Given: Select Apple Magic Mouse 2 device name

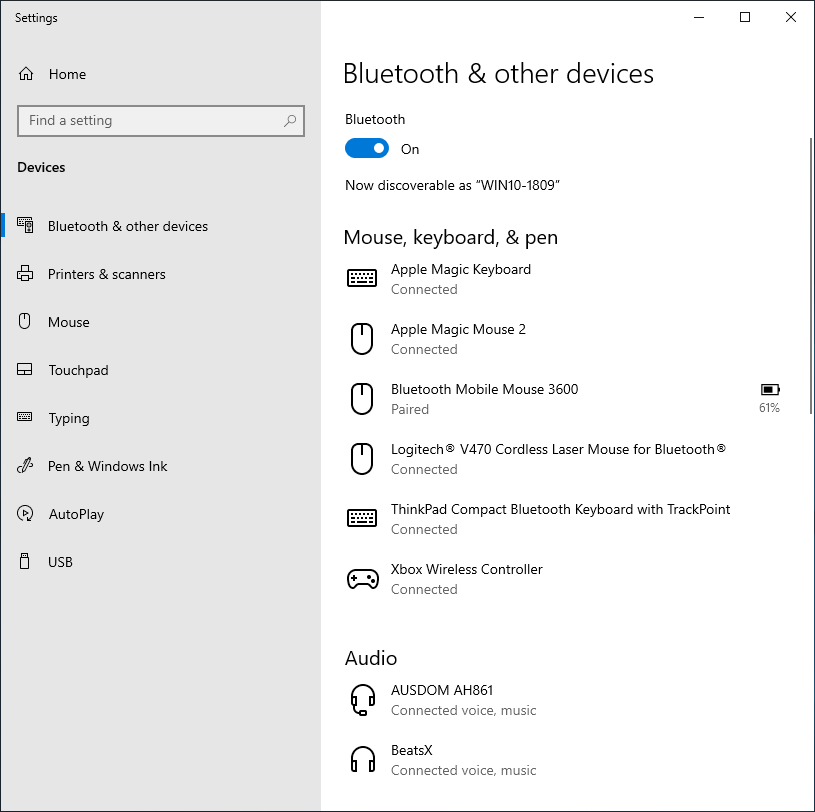Looking at the screenshot, I should point(458,329).
